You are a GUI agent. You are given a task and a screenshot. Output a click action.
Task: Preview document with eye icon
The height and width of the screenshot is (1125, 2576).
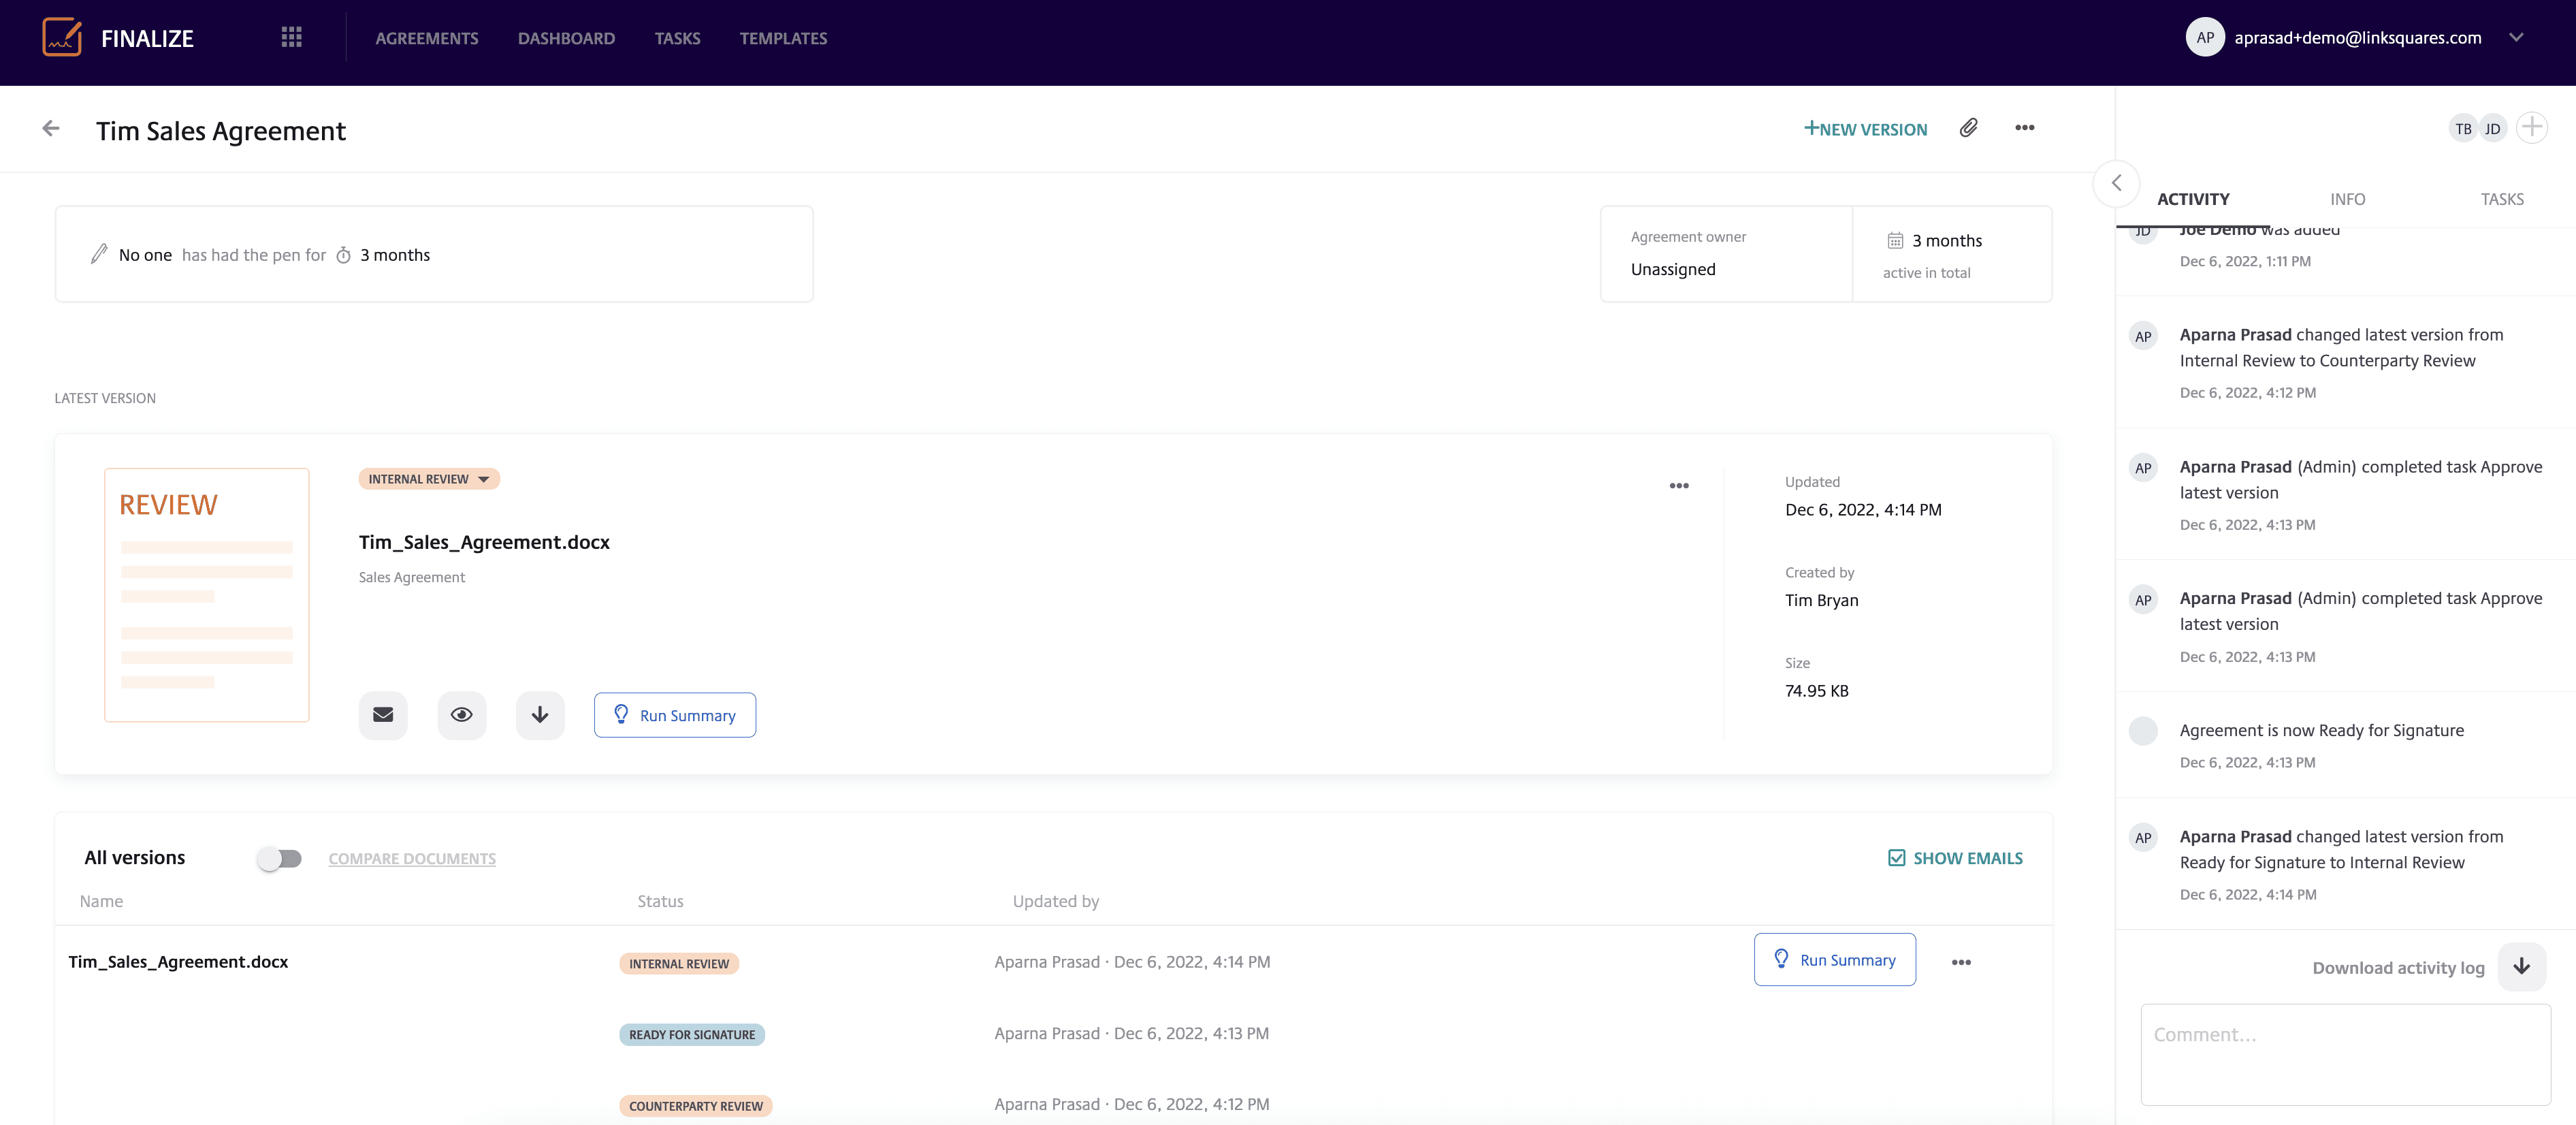pyautogui.click(x=462, y=715)
